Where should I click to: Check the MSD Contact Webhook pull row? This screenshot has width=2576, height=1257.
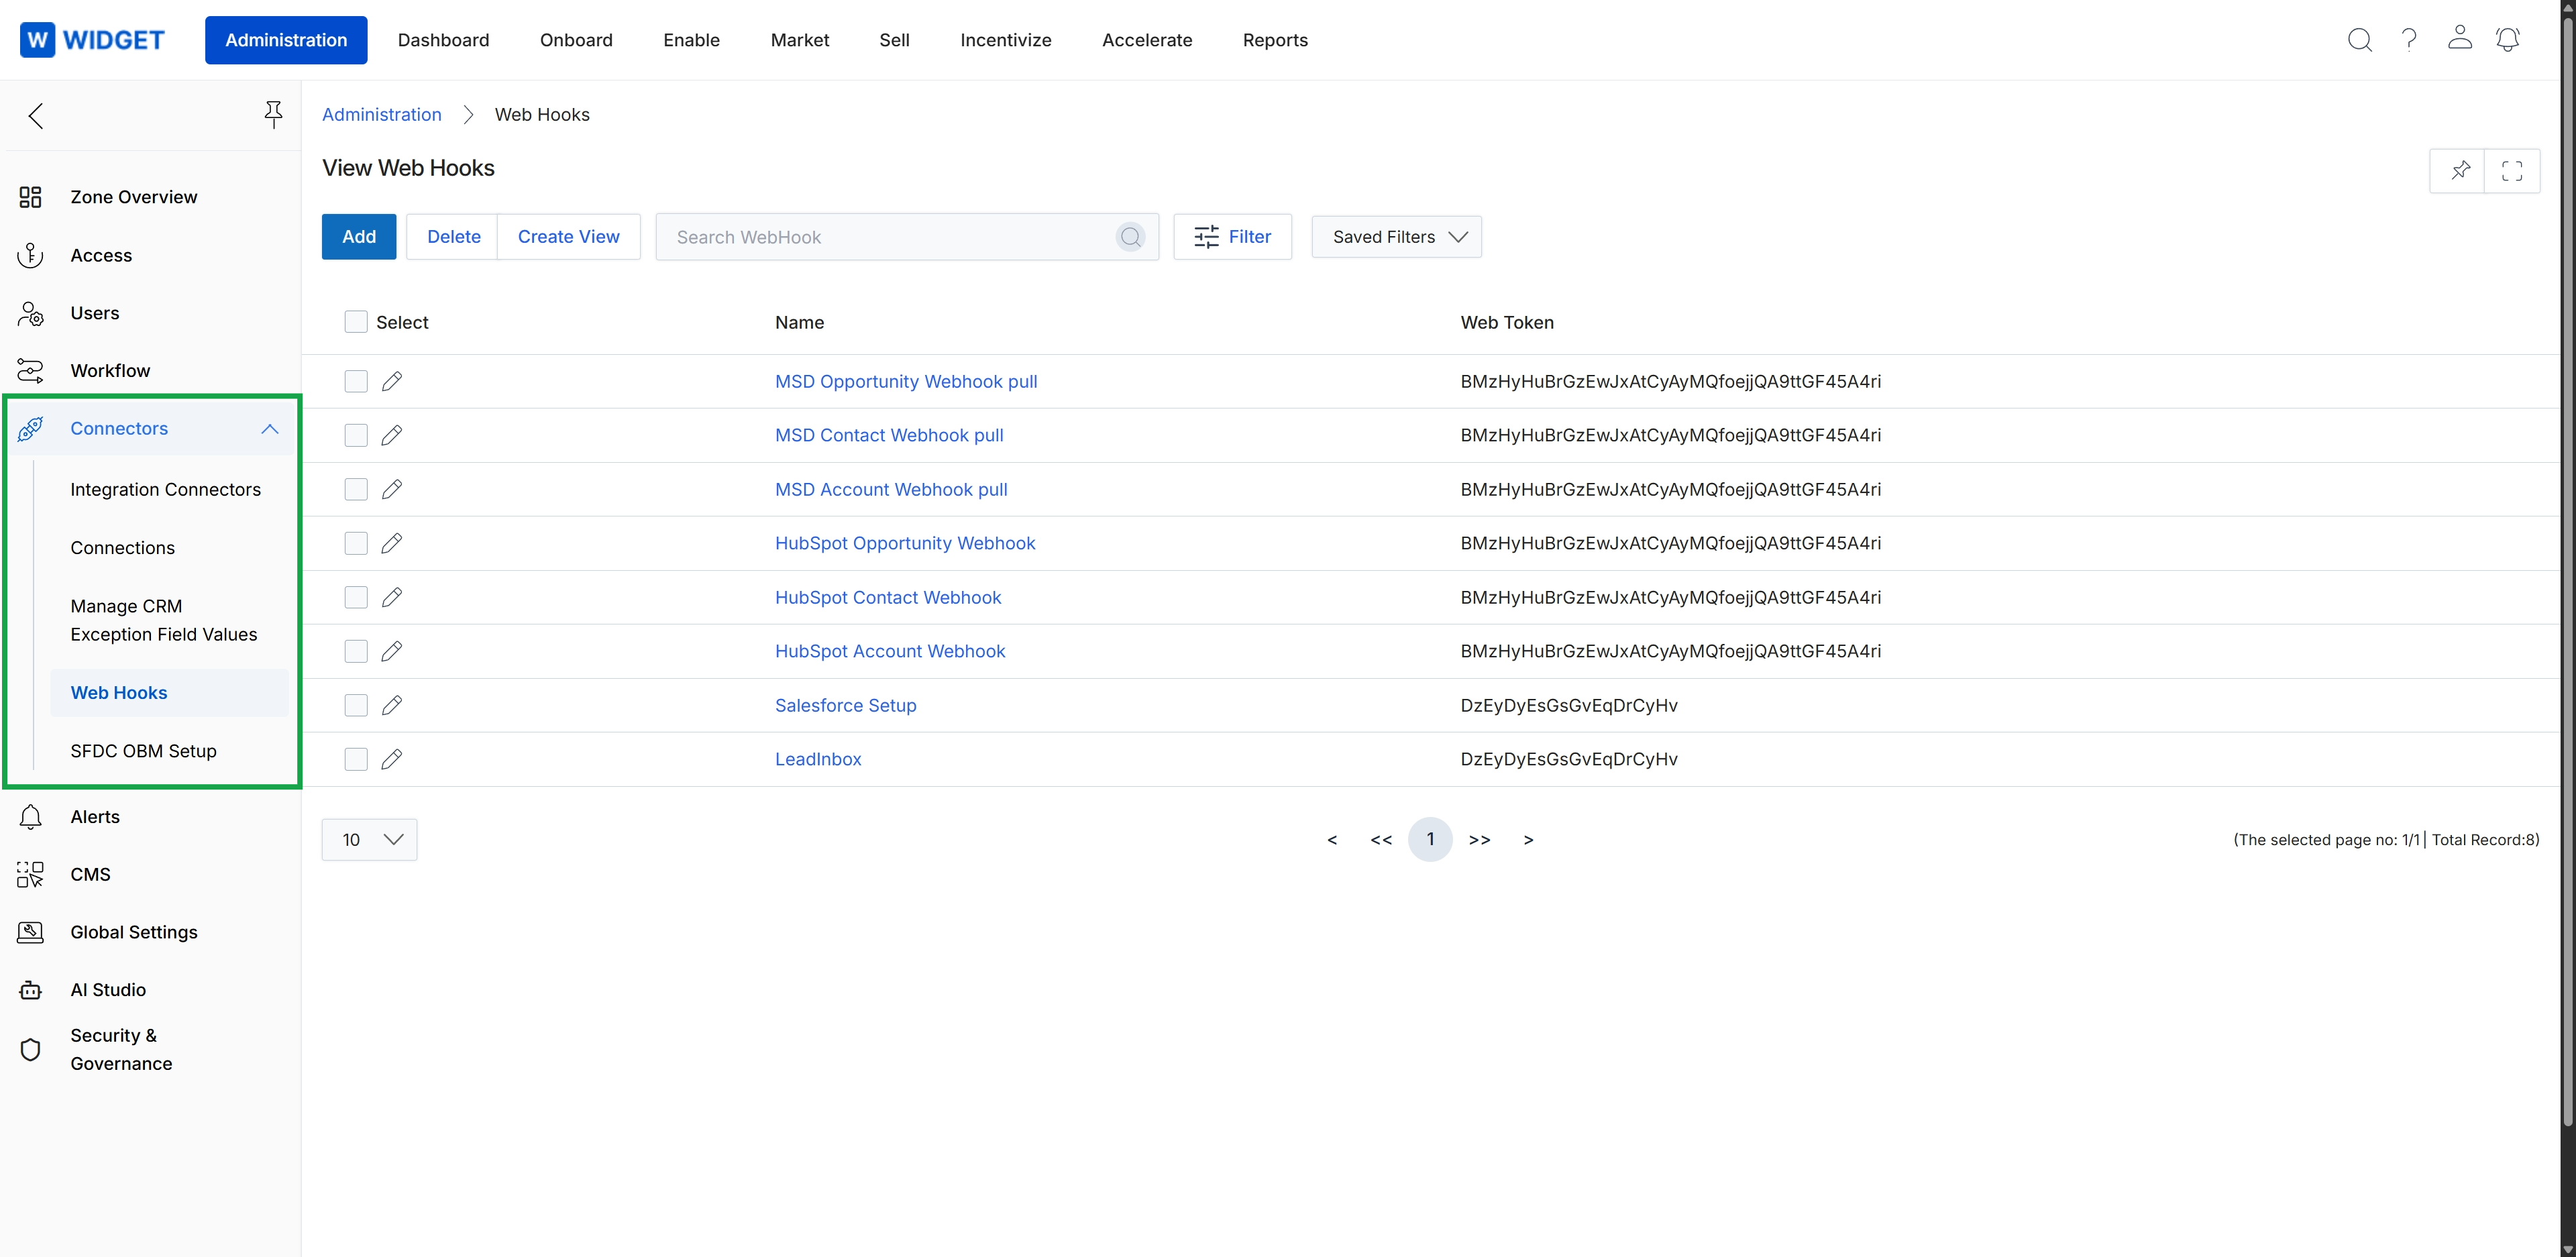click(355, 435)
